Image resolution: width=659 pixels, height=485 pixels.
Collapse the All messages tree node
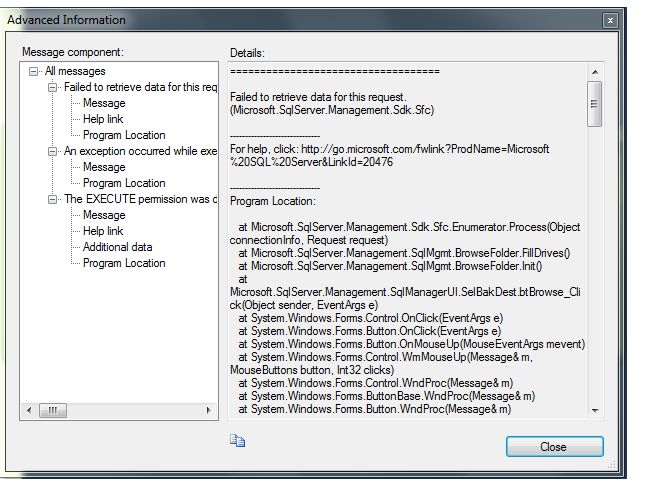(33, 71)
